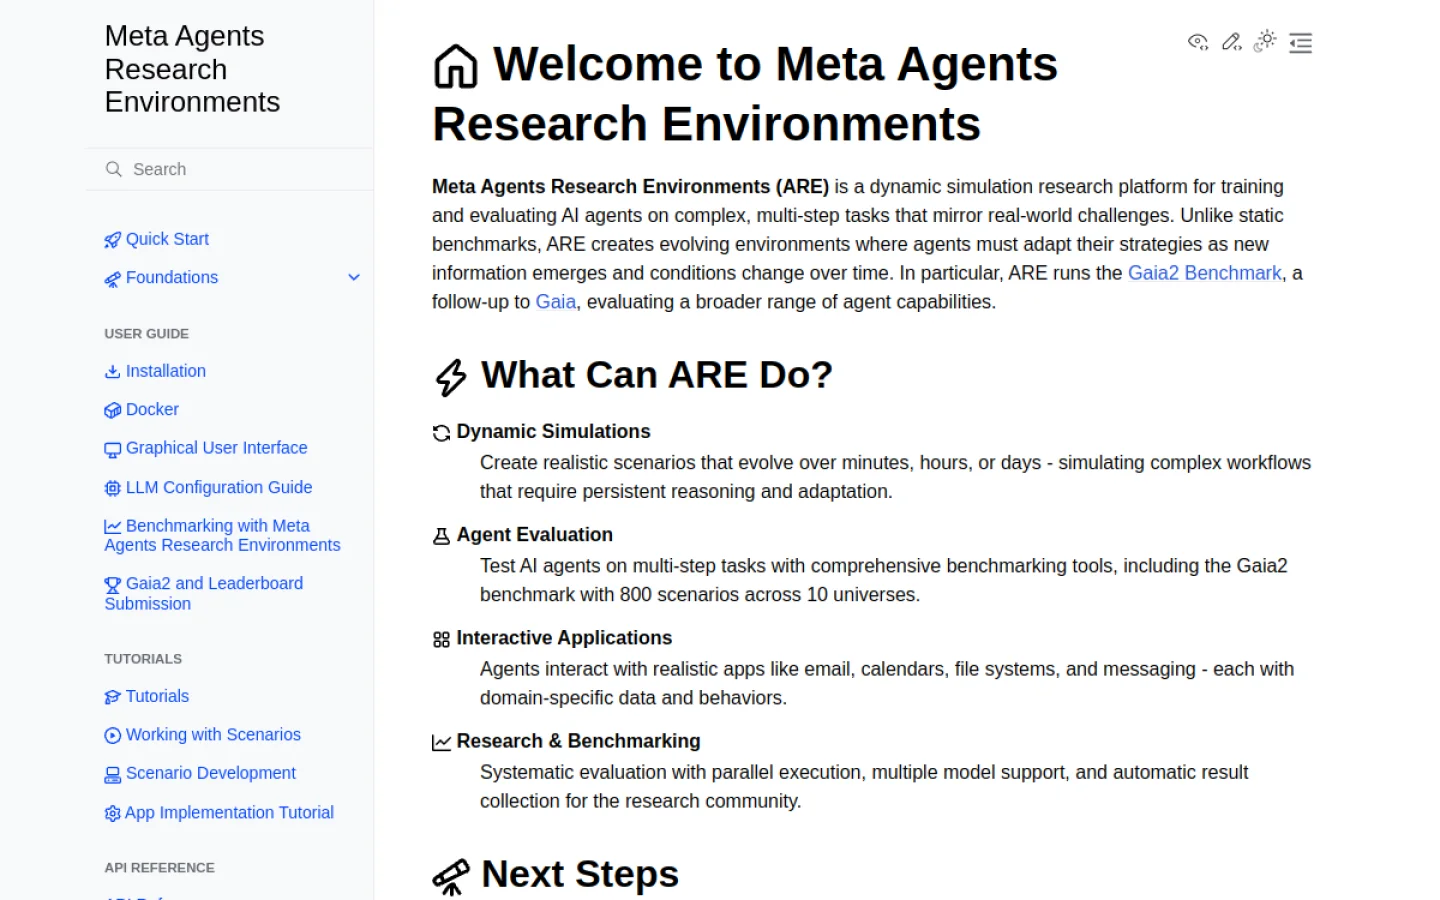1440x900 pixels.
Task: Click the lightning icon beside What Can ARE Do?
Action: [451, 377]
